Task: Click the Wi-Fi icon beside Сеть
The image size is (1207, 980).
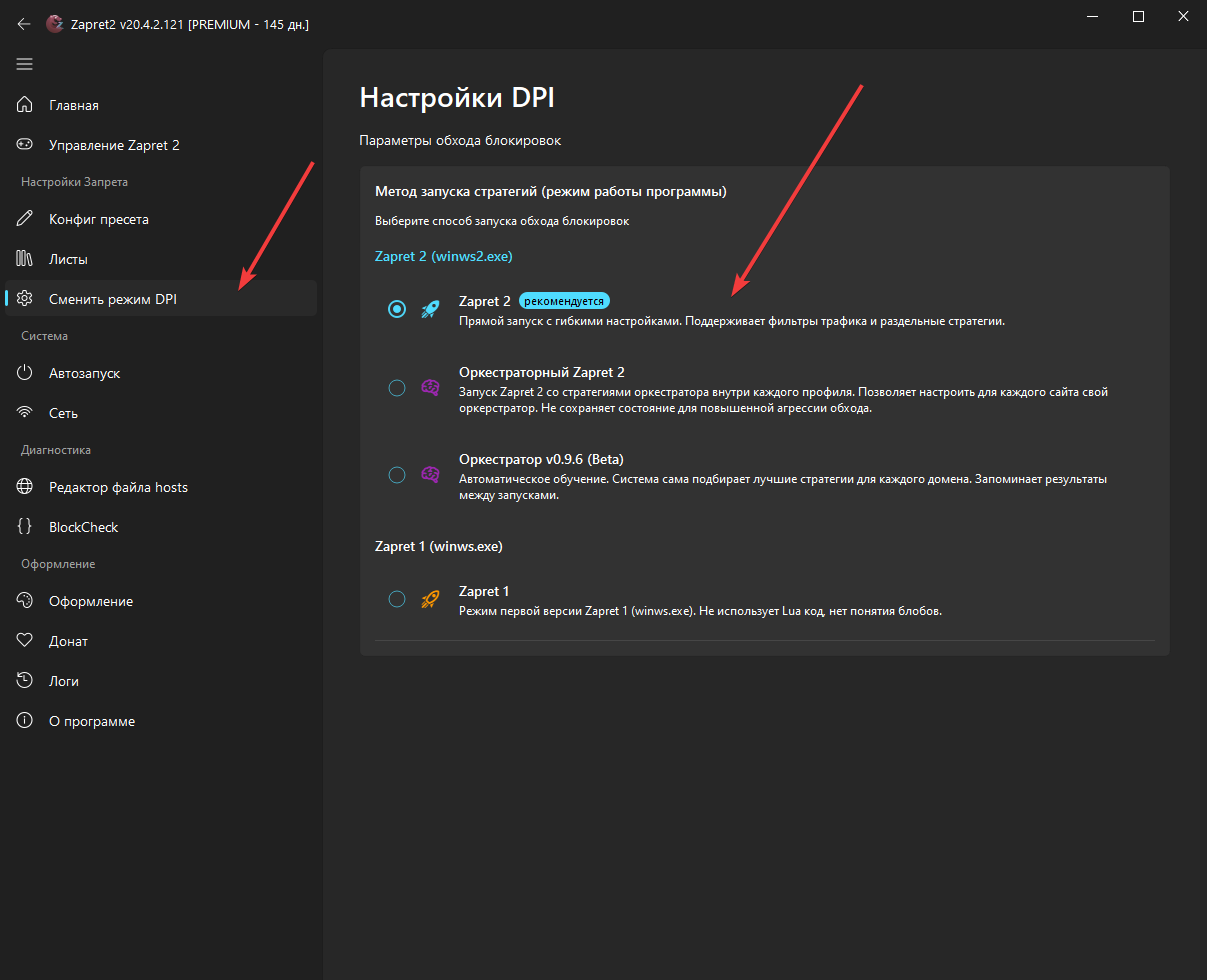Action: point(26,413)
